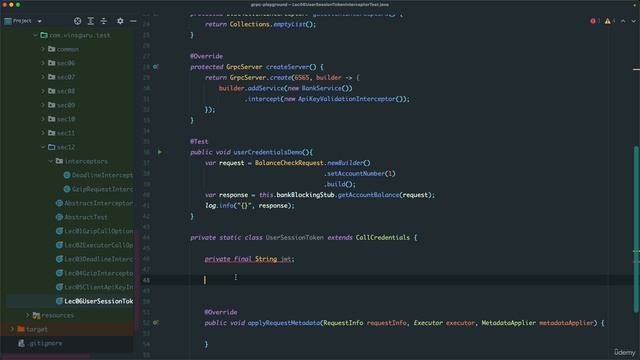This screenshot has width=640, height=360.
Task: Expand the sec08 folder
Action: [x=43, y=91]
